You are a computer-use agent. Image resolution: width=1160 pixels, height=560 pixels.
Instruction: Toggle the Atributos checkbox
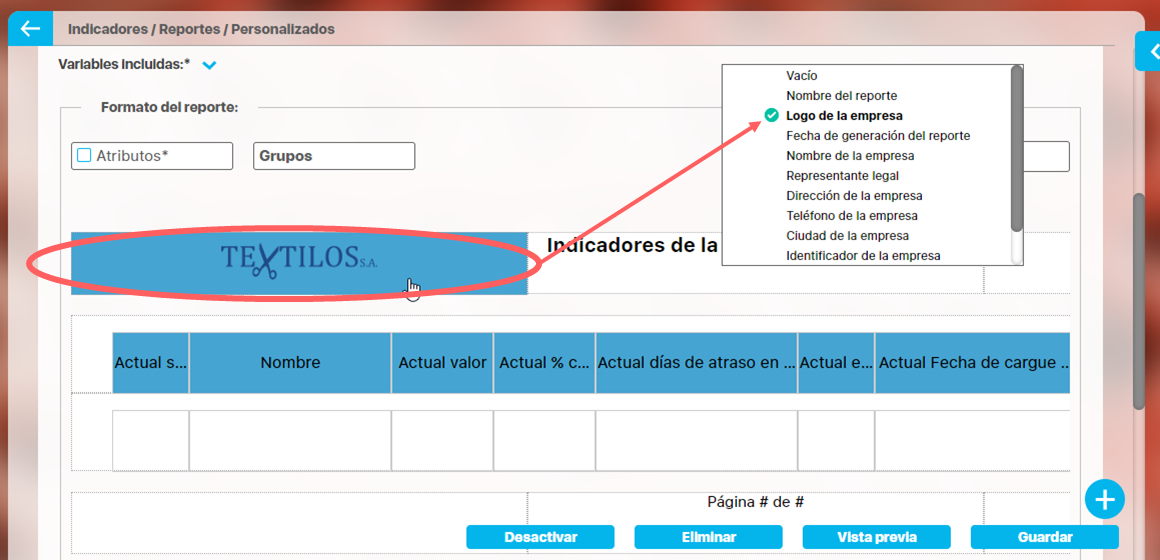[x=84, y=155]
